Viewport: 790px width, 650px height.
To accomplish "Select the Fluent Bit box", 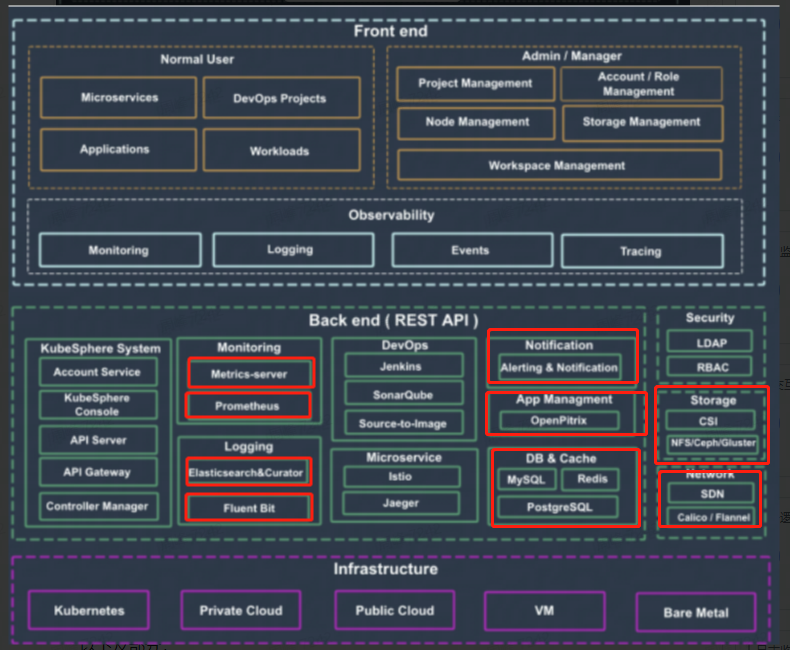I will [x=249, y=508].
